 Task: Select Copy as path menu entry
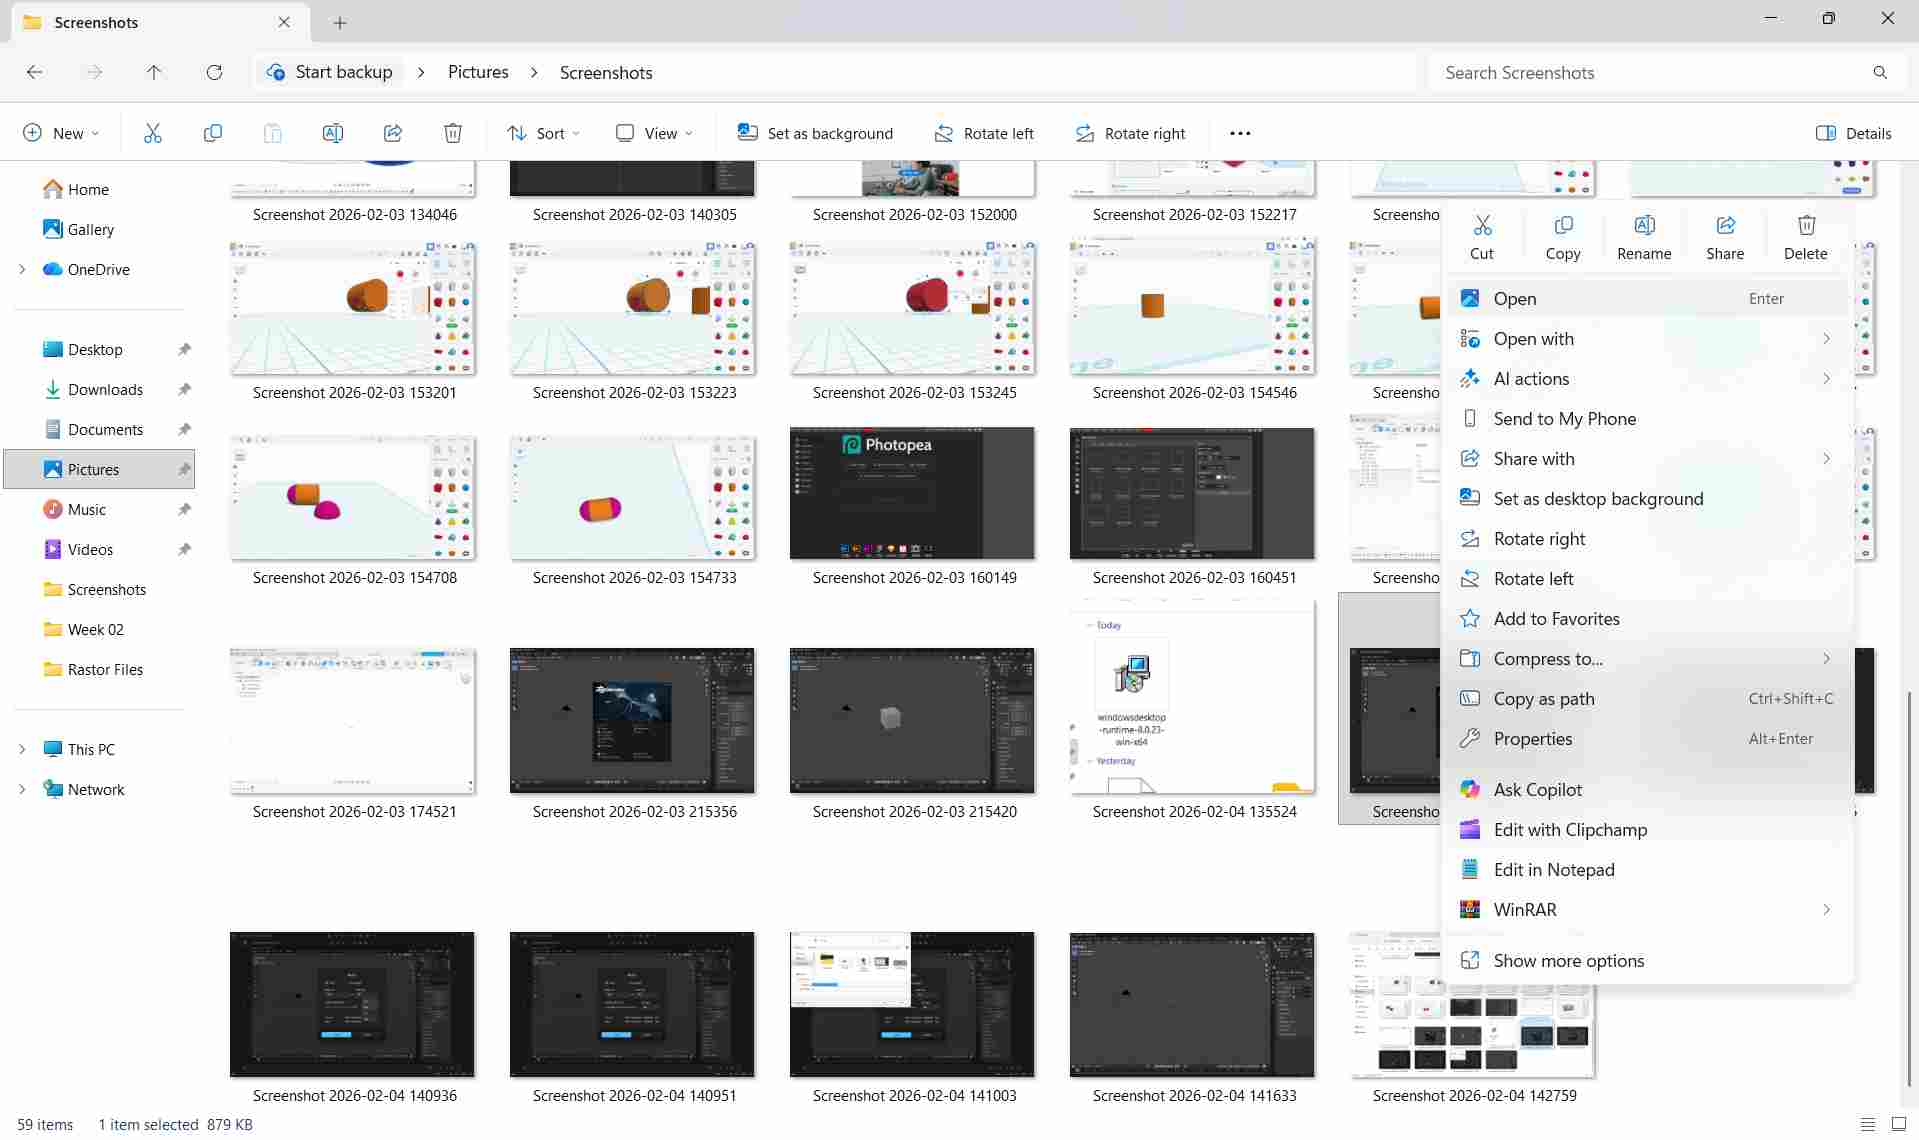(x=1647, y=698)
